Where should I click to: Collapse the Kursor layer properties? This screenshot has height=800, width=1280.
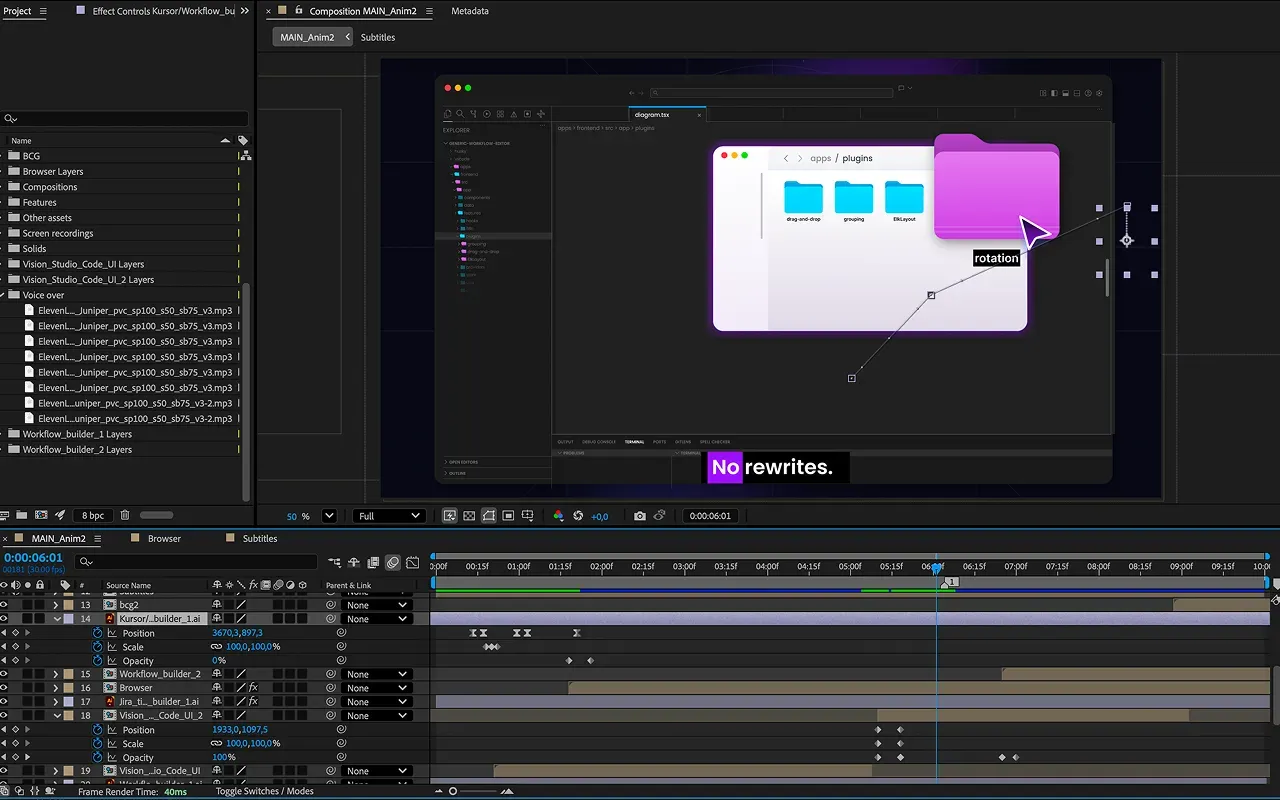[x=56, y=619]
